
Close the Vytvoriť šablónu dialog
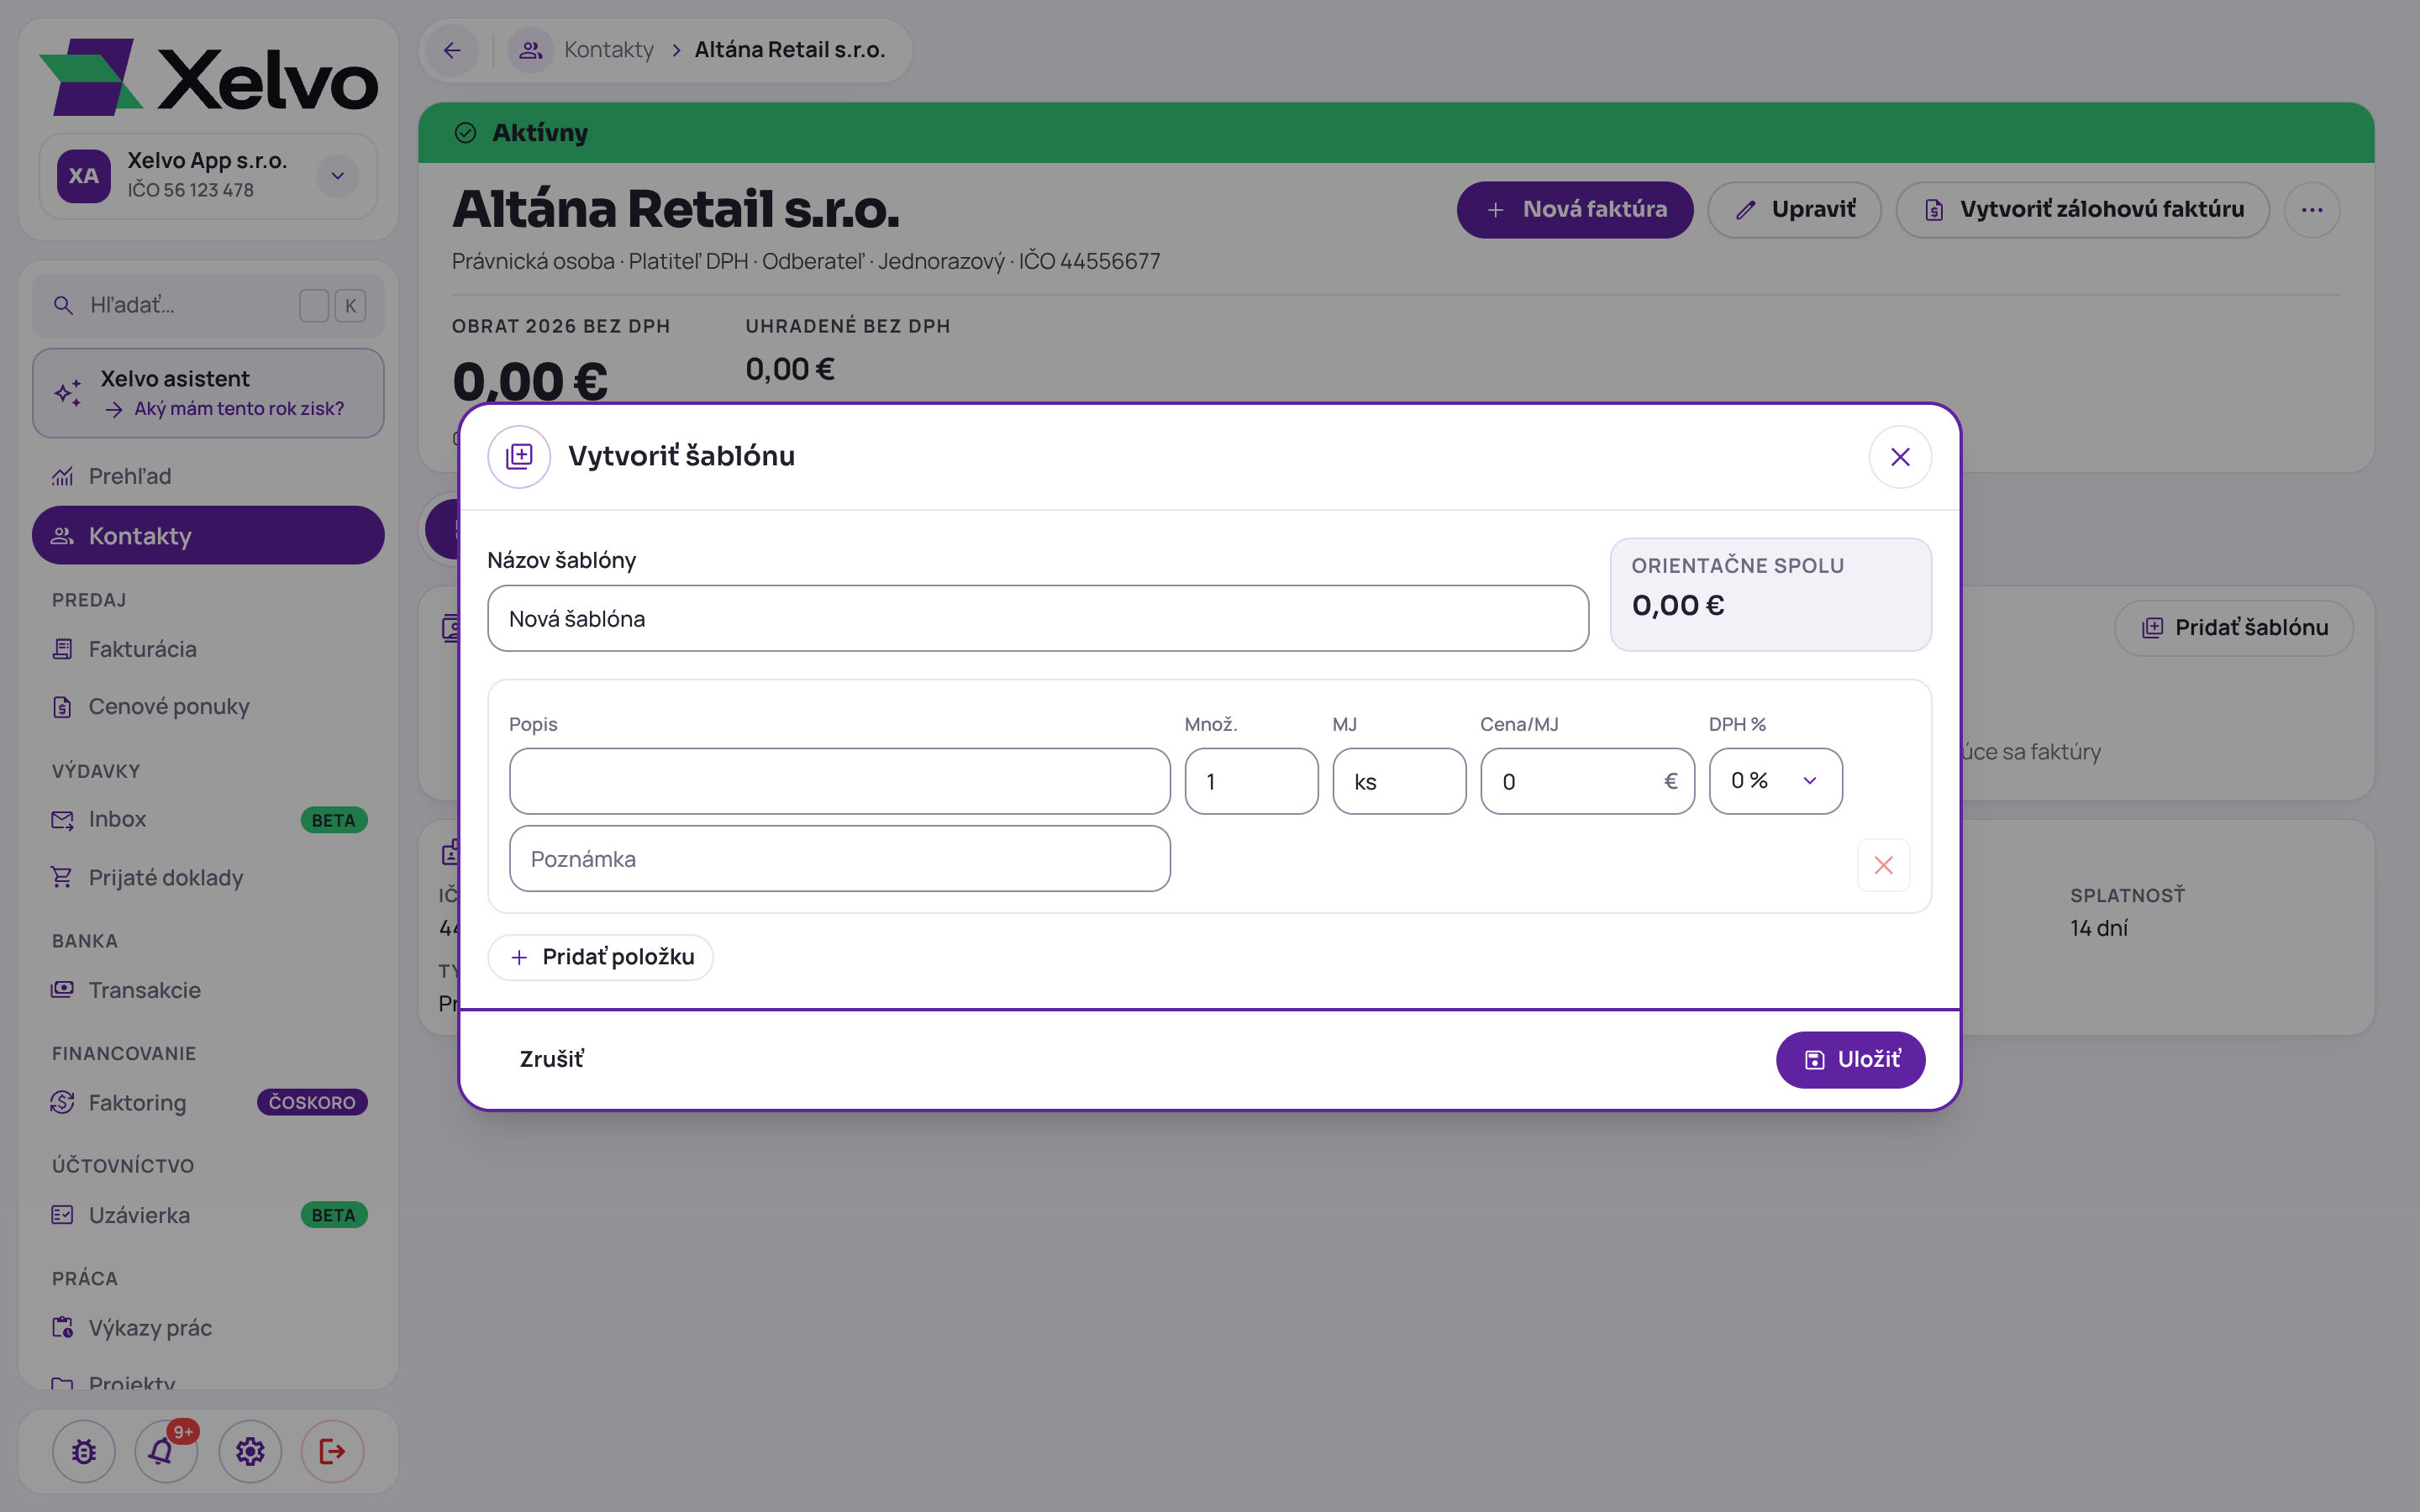click(x=1900, y=457)
